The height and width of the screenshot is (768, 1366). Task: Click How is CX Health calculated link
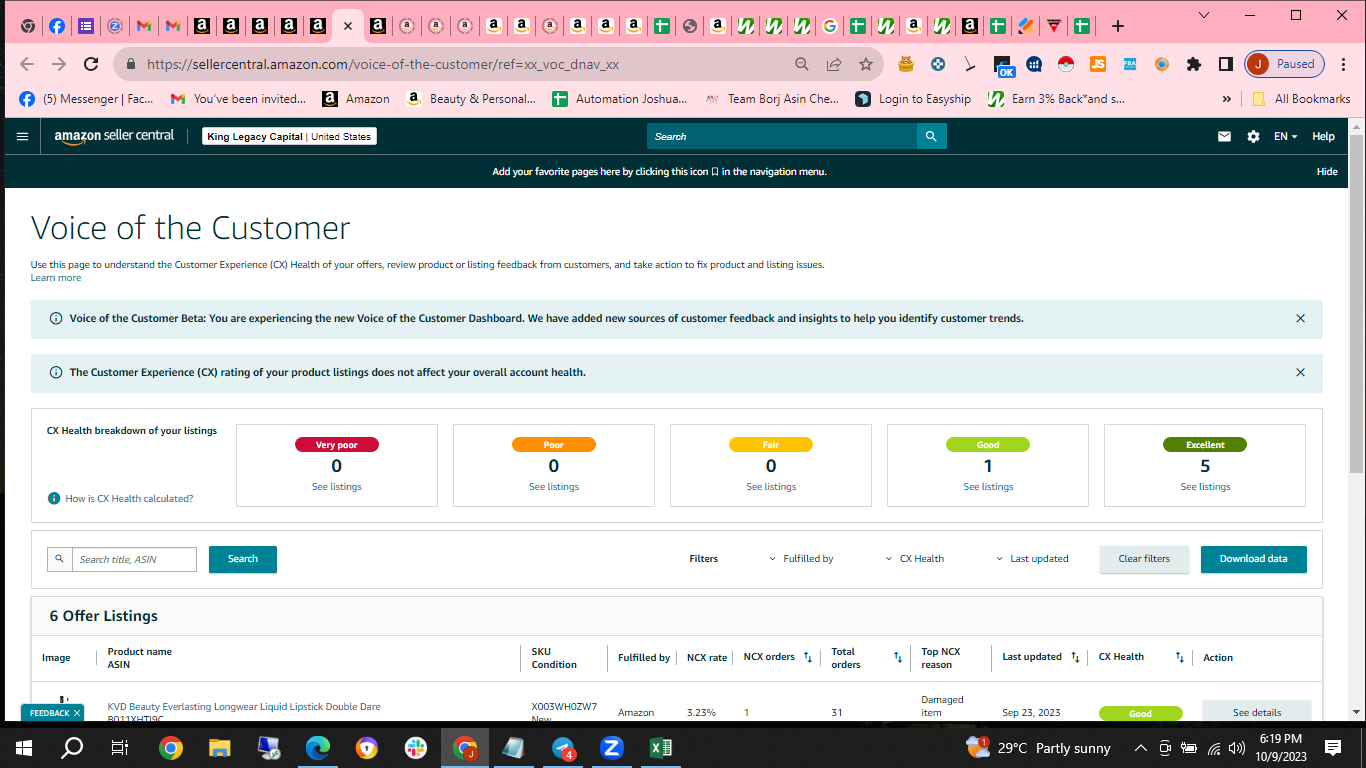[129, 498]
